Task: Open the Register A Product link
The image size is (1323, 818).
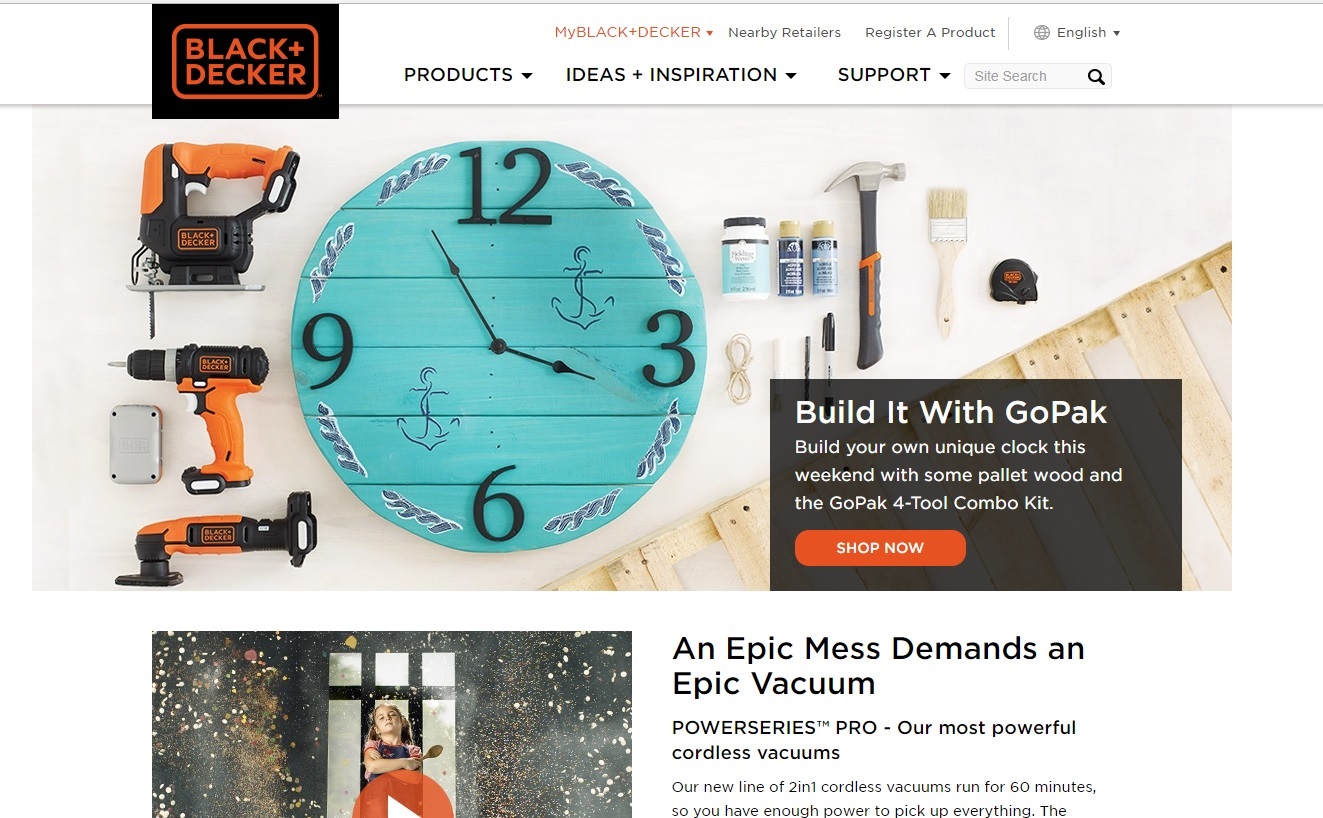Action: coord(930,33)
